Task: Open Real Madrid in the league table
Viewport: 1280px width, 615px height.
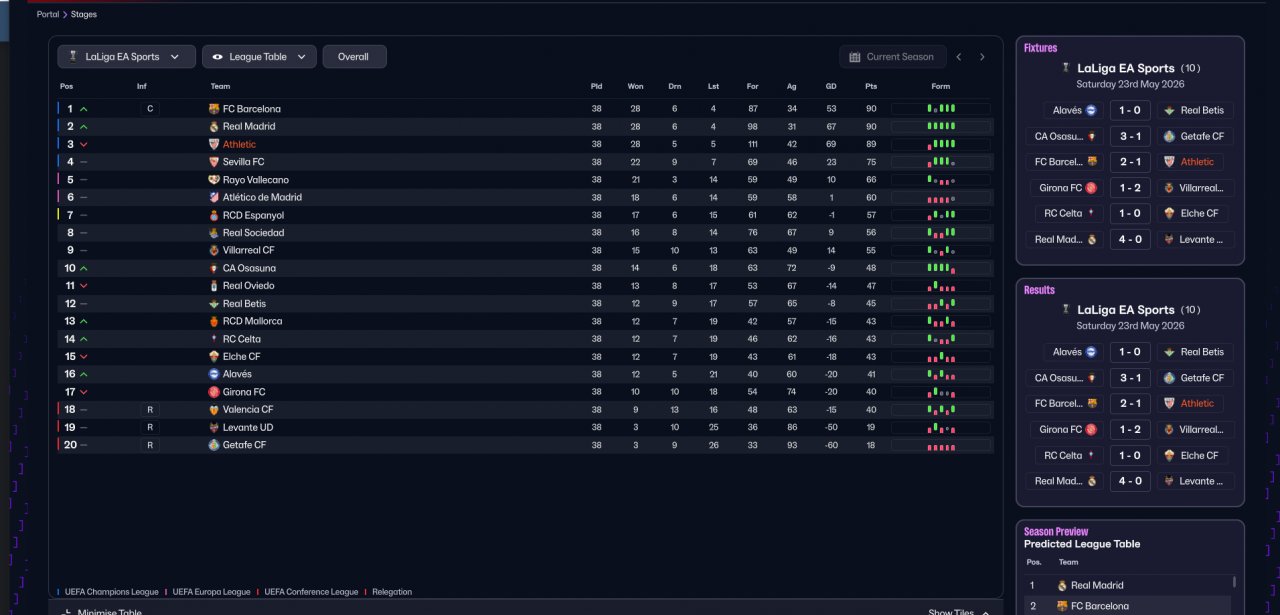Action: pos(249,127)
